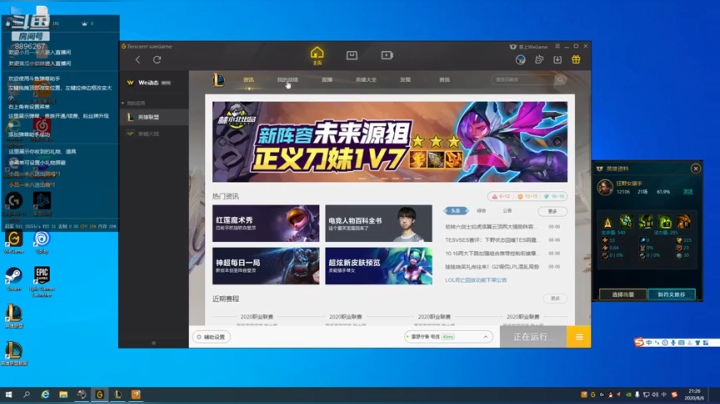This screenshot has width=720, height=404.
Task: Open the Windows Start menu
Action: (x=8, y=394)
